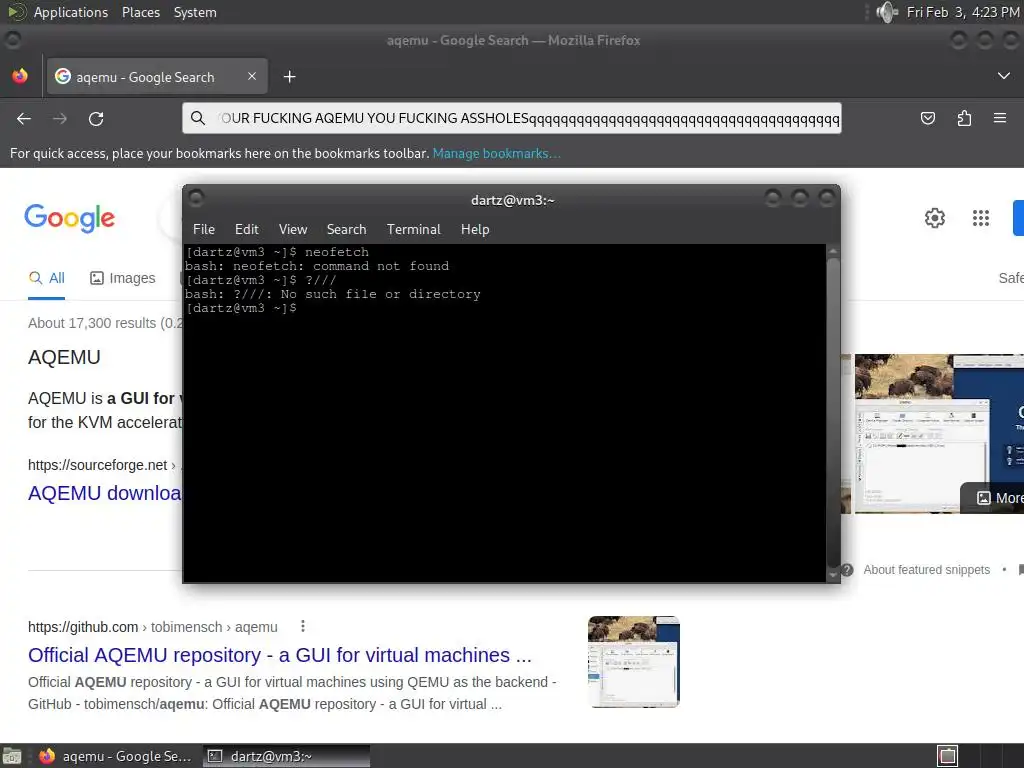The width and height of the screenshot is (1024, 768).
Task: Open the terminal Edit menu
Action: pyautogui.click(x=247, y=229)
